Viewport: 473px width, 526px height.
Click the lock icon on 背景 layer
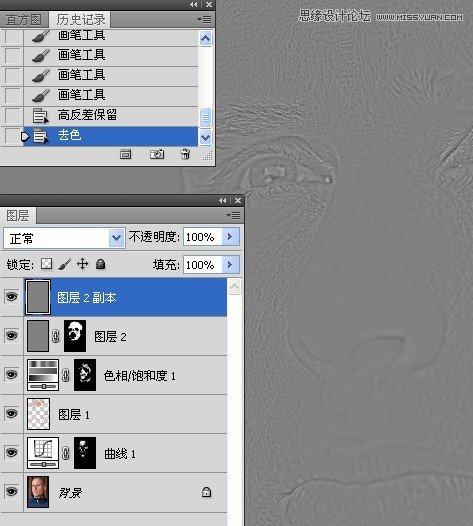206,492
